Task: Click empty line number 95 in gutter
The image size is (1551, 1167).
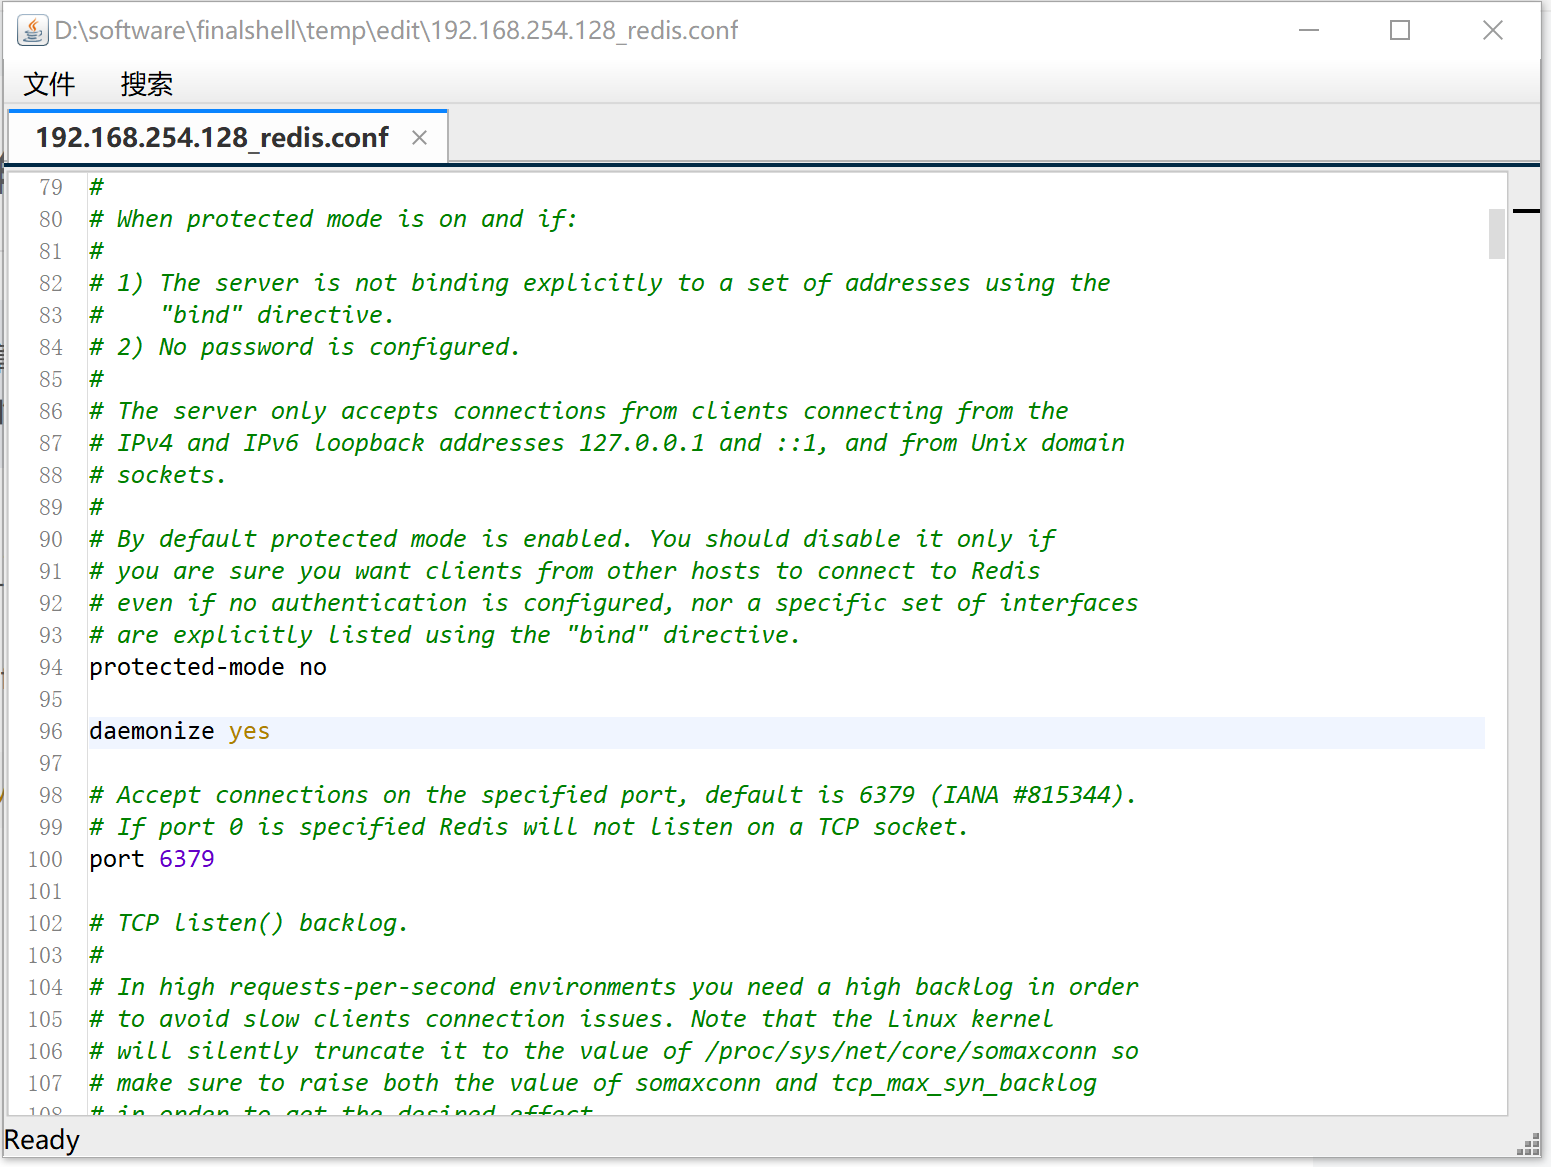Action: click(x=51, y=699)
